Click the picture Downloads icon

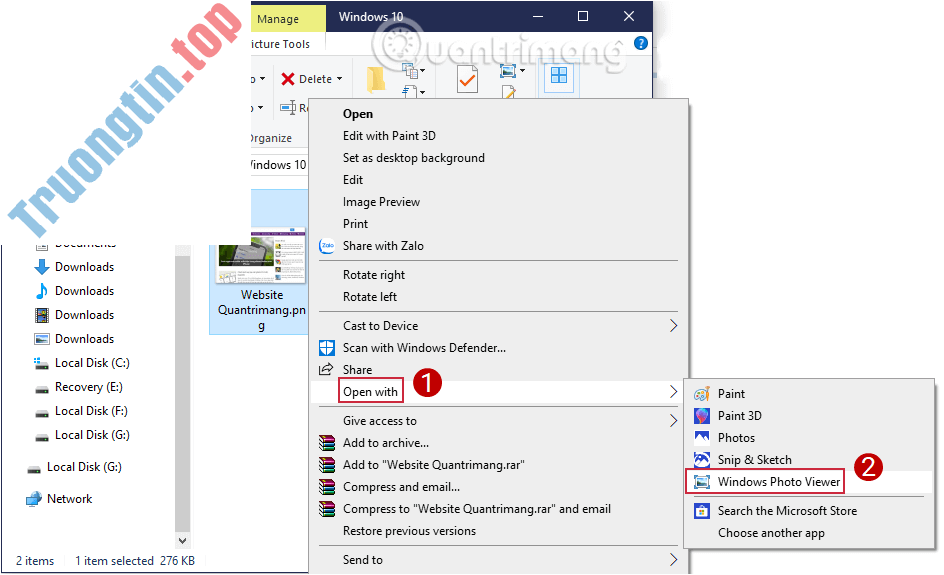[x=42, y=339]
